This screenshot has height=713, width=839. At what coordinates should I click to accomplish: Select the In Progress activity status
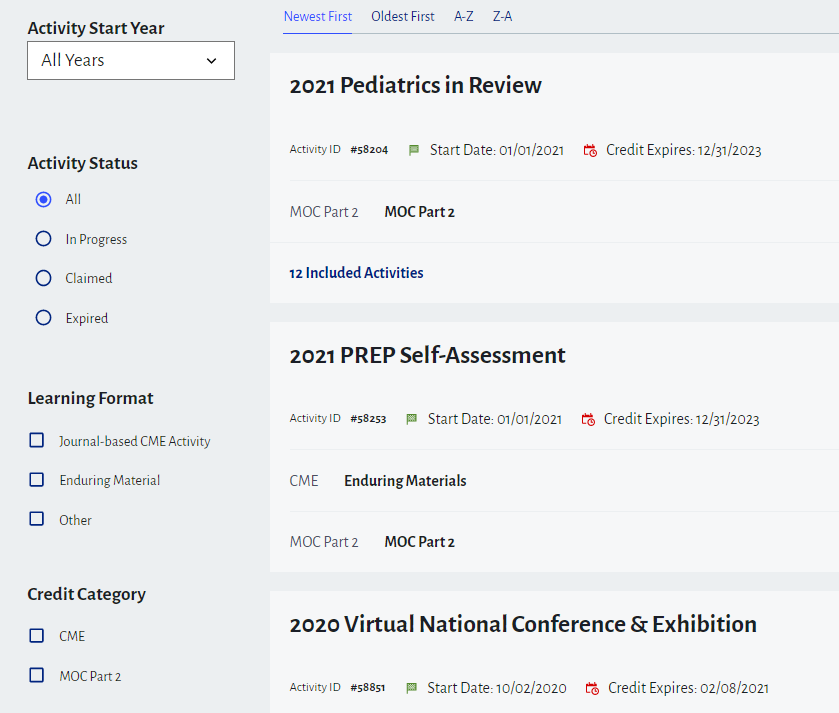click(x=43, y=239)
